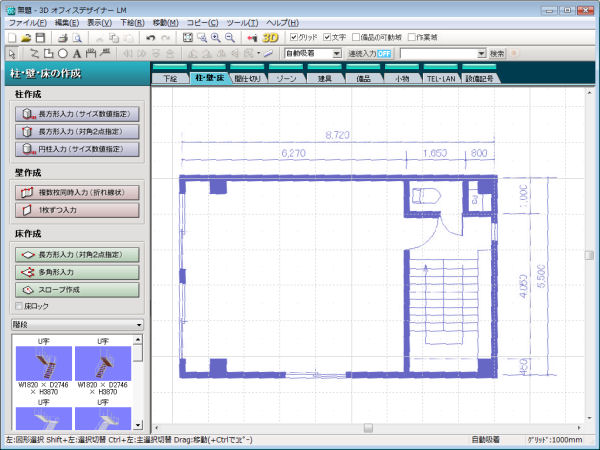Open the search combo box dropdown arrow
The width and height of the screenshot is (600, 450).
pyautogui.click(x=481, y=52)
